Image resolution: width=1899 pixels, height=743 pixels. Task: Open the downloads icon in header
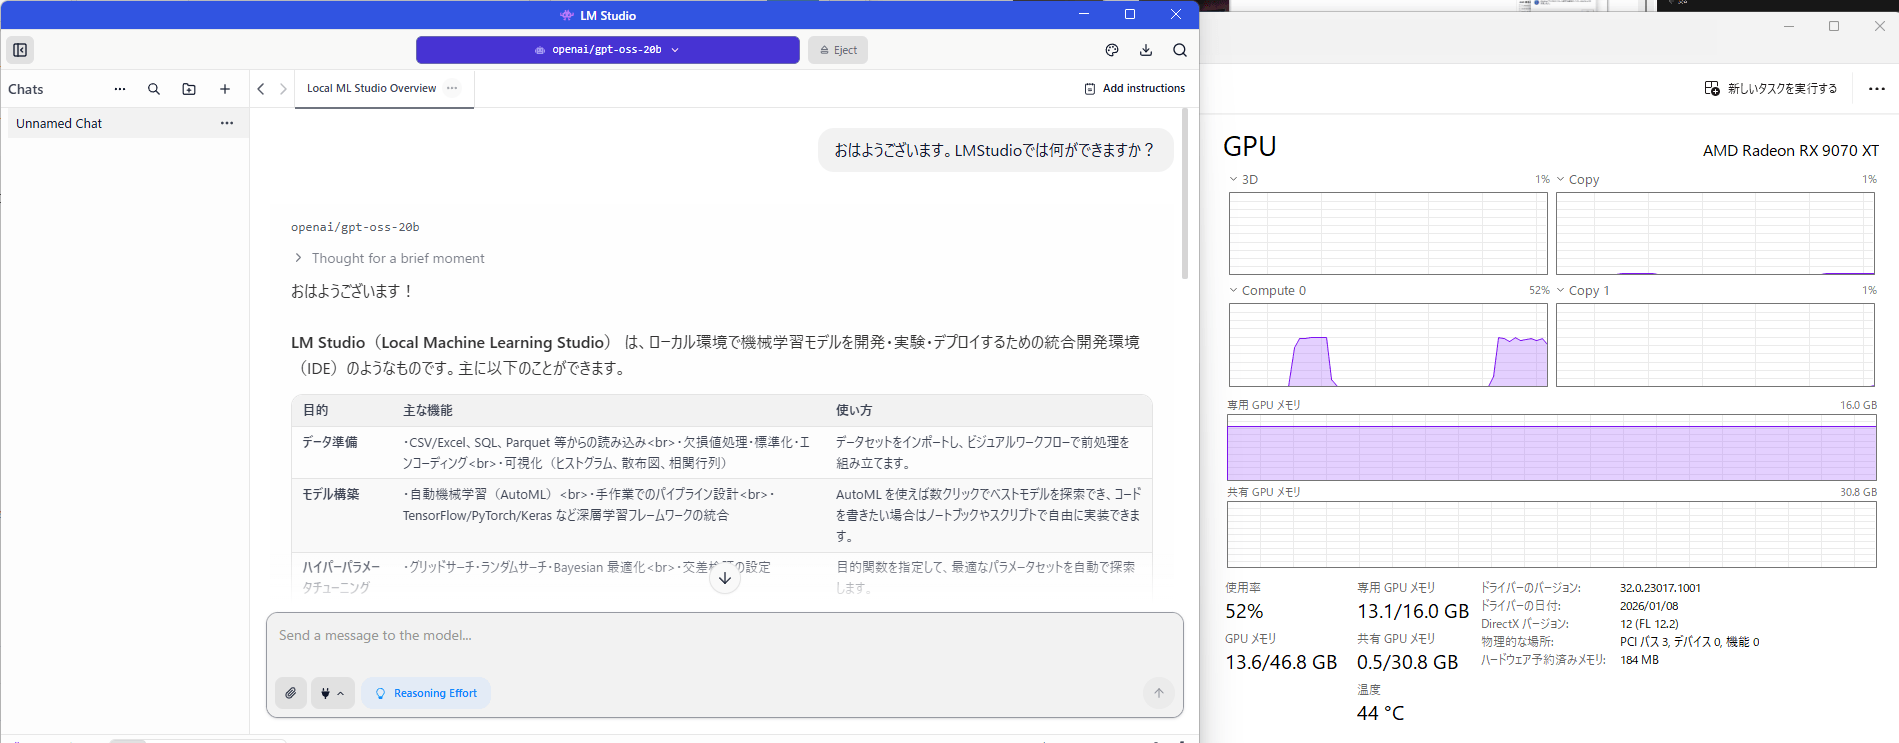point(1146,50)
